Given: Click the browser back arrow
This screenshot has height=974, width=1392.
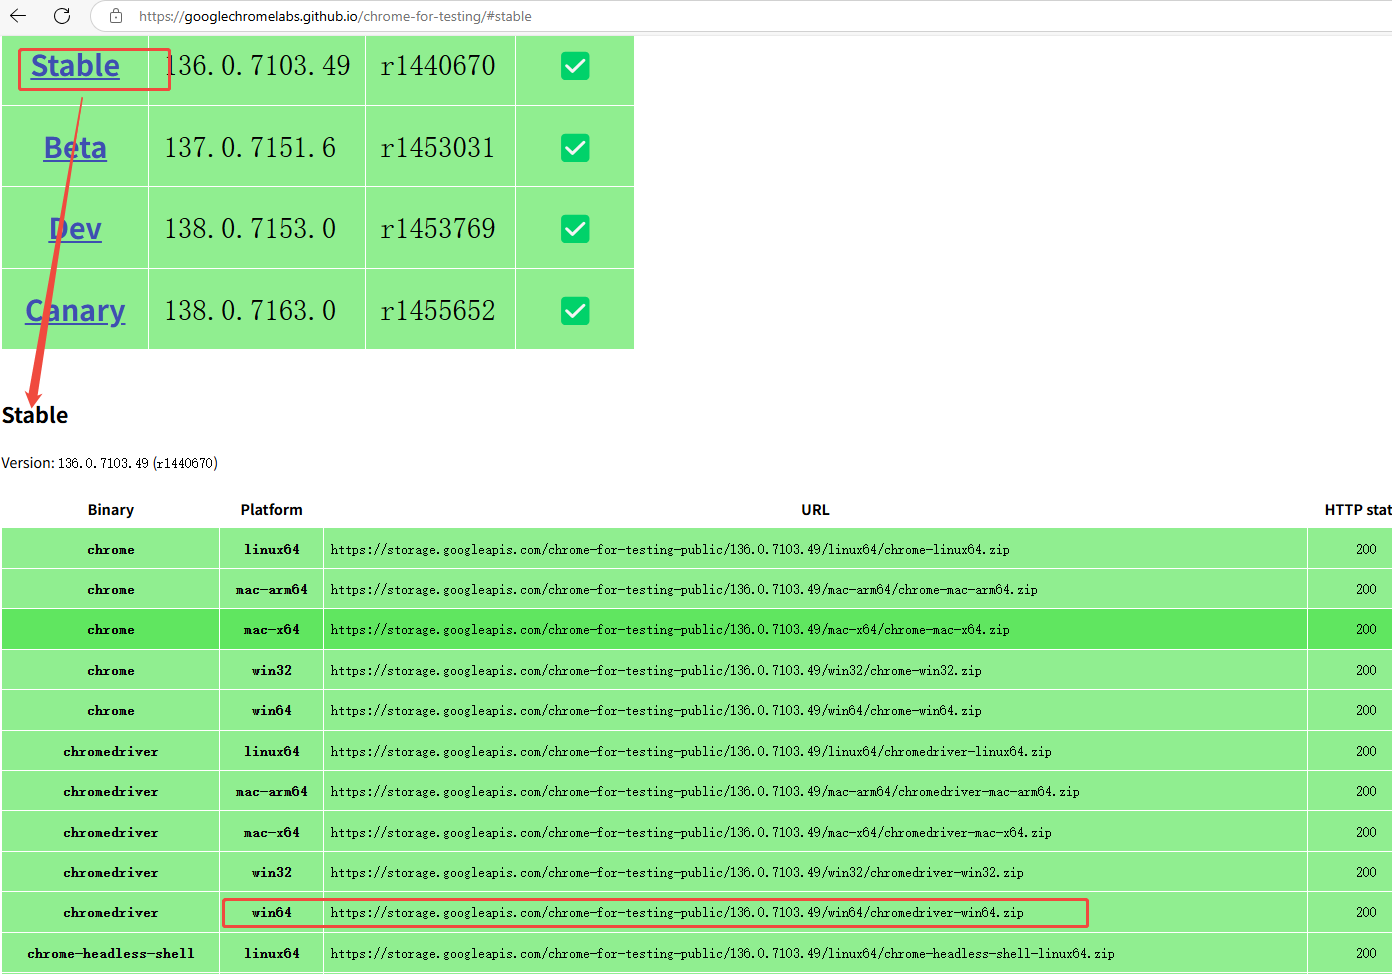Looking at the screenshot, I should pyautogui.click(x=17, y=16).
